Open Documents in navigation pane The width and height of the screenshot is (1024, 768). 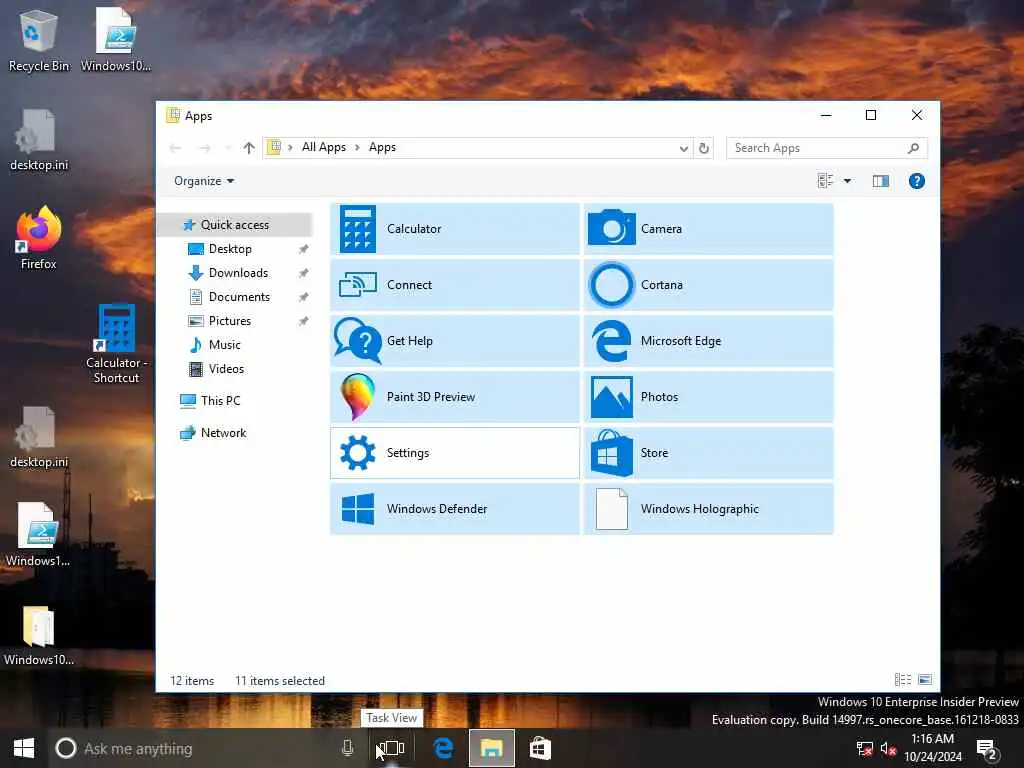point(239,297)
